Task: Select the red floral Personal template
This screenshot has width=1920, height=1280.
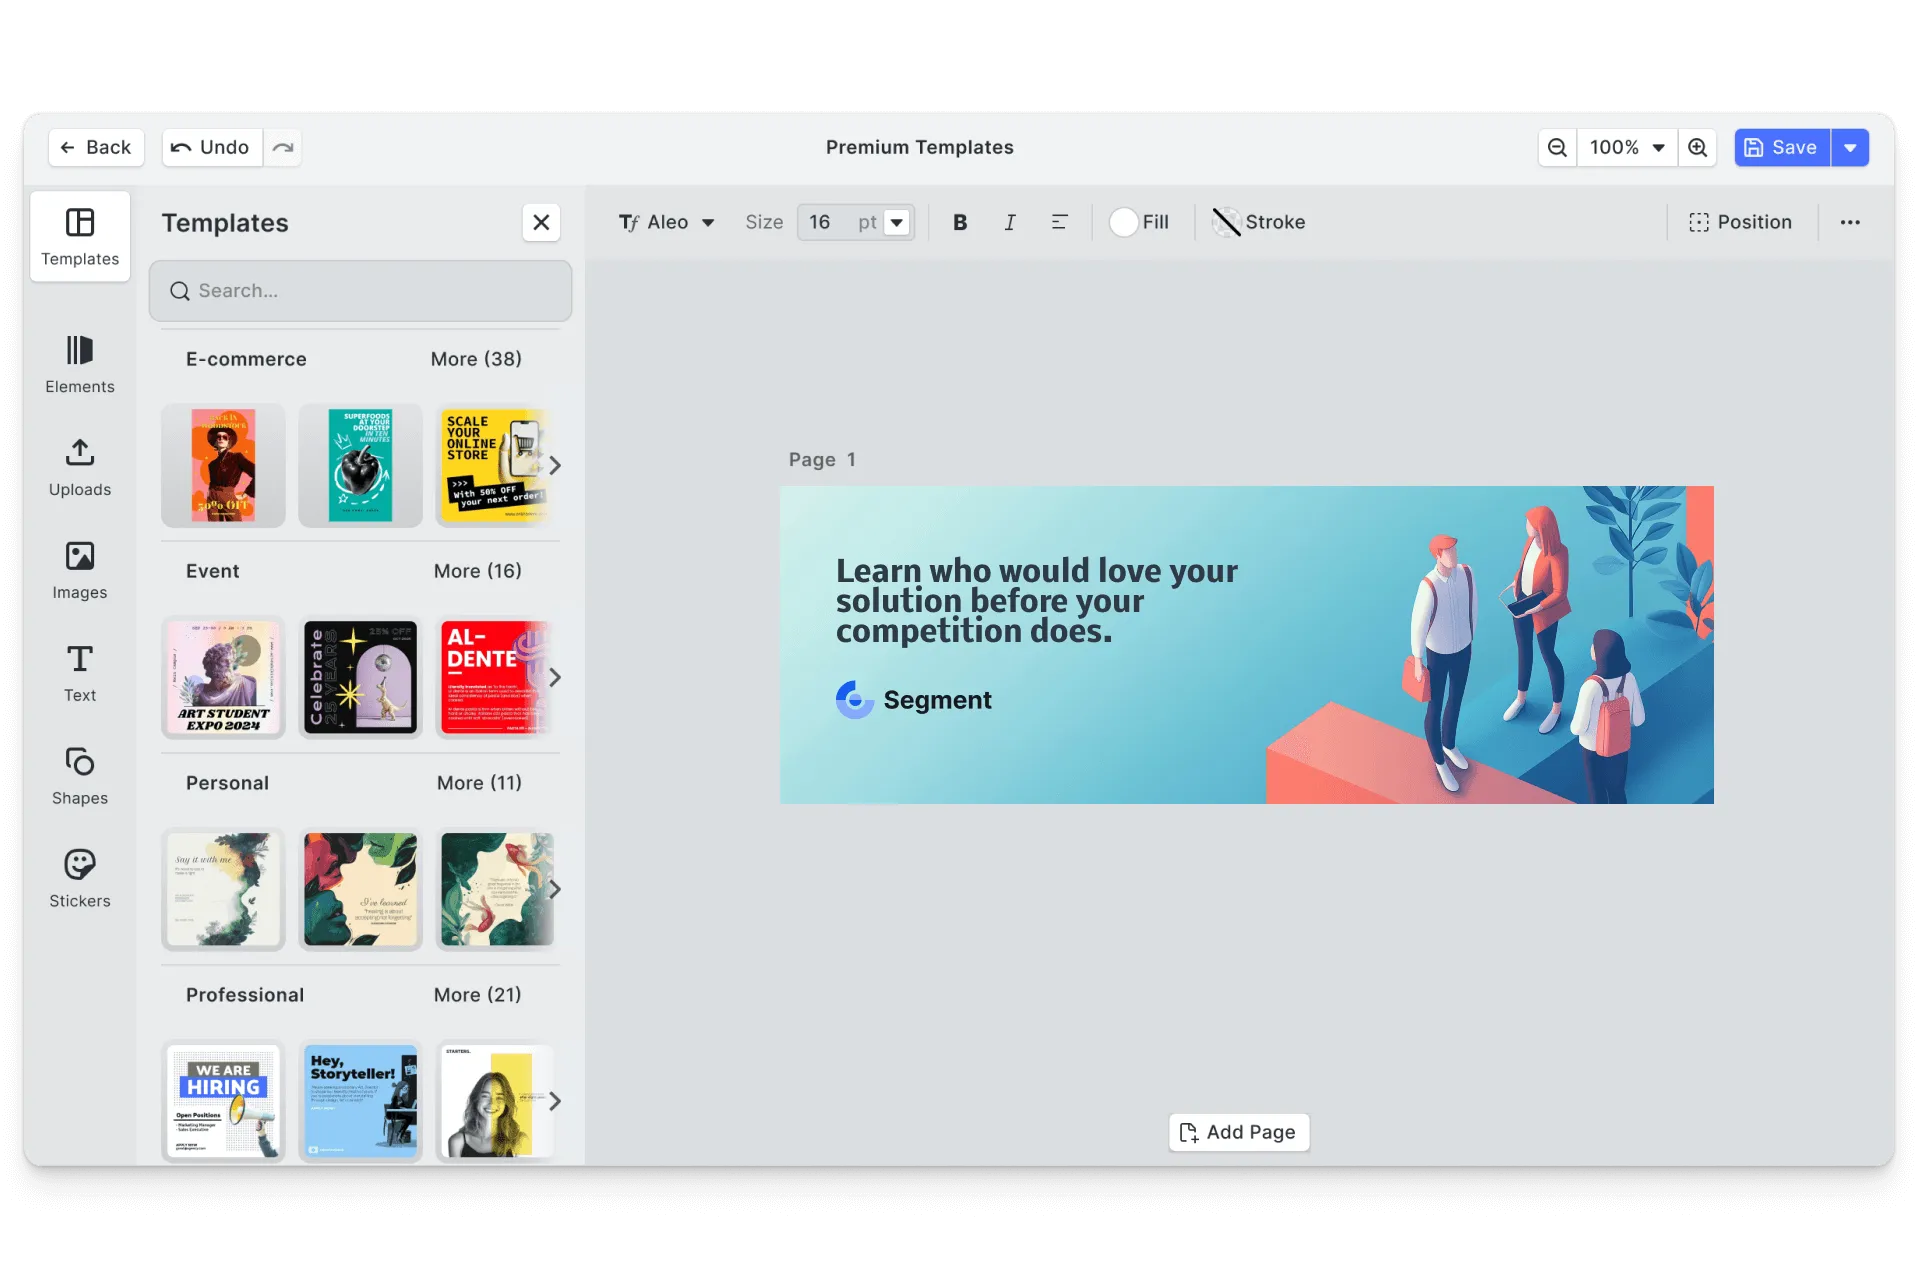Action: pos(360,890)
